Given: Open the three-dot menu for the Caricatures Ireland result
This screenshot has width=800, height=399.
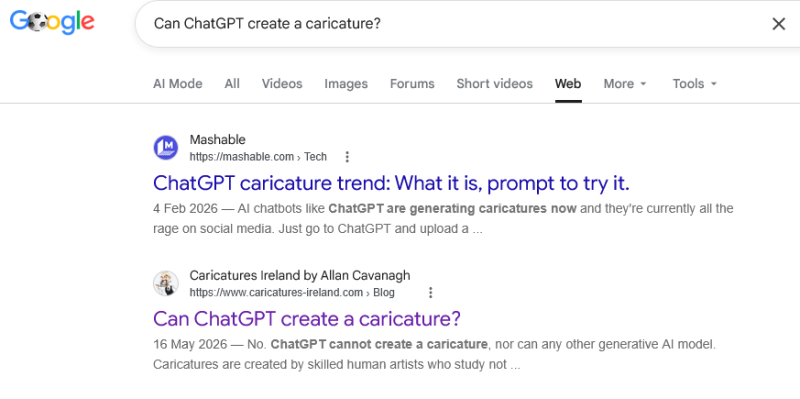Looking at the screenshot, I should [431, 292].
